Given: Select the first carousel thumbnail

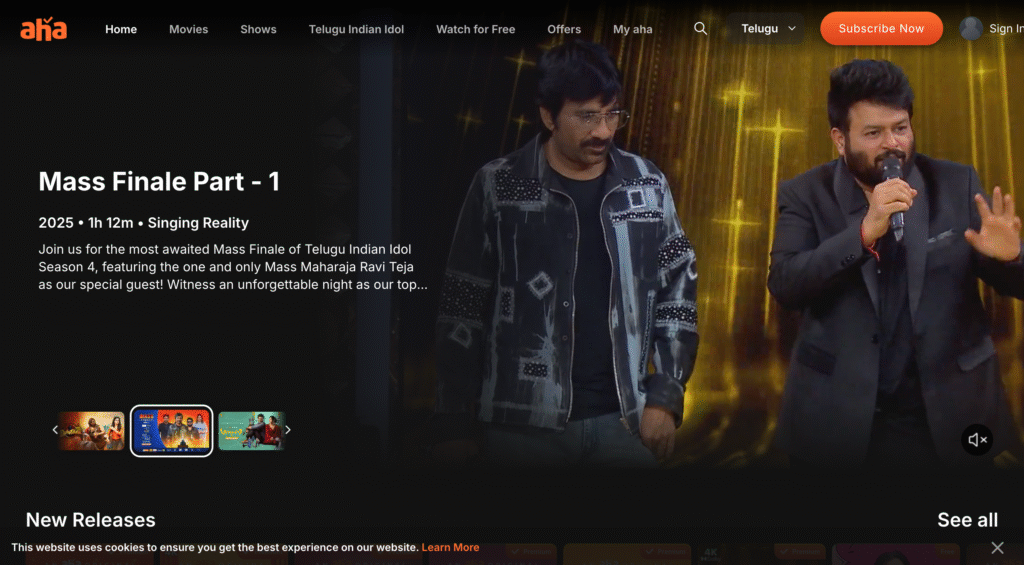Looking at the screenshot, I should (x=91, y=430).
